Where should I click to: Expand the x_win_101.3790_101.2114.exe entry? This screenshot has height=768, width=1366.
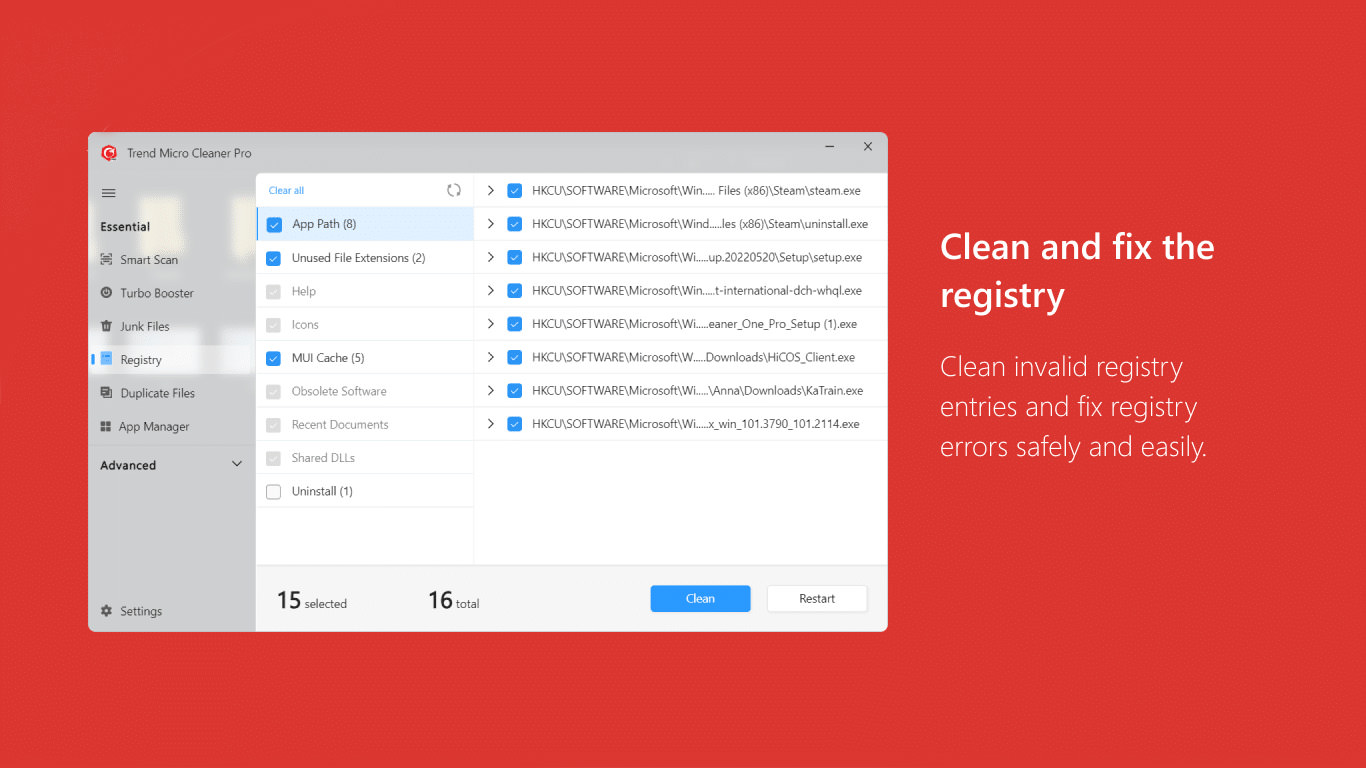pyautogui.click(x=491, y=424)
